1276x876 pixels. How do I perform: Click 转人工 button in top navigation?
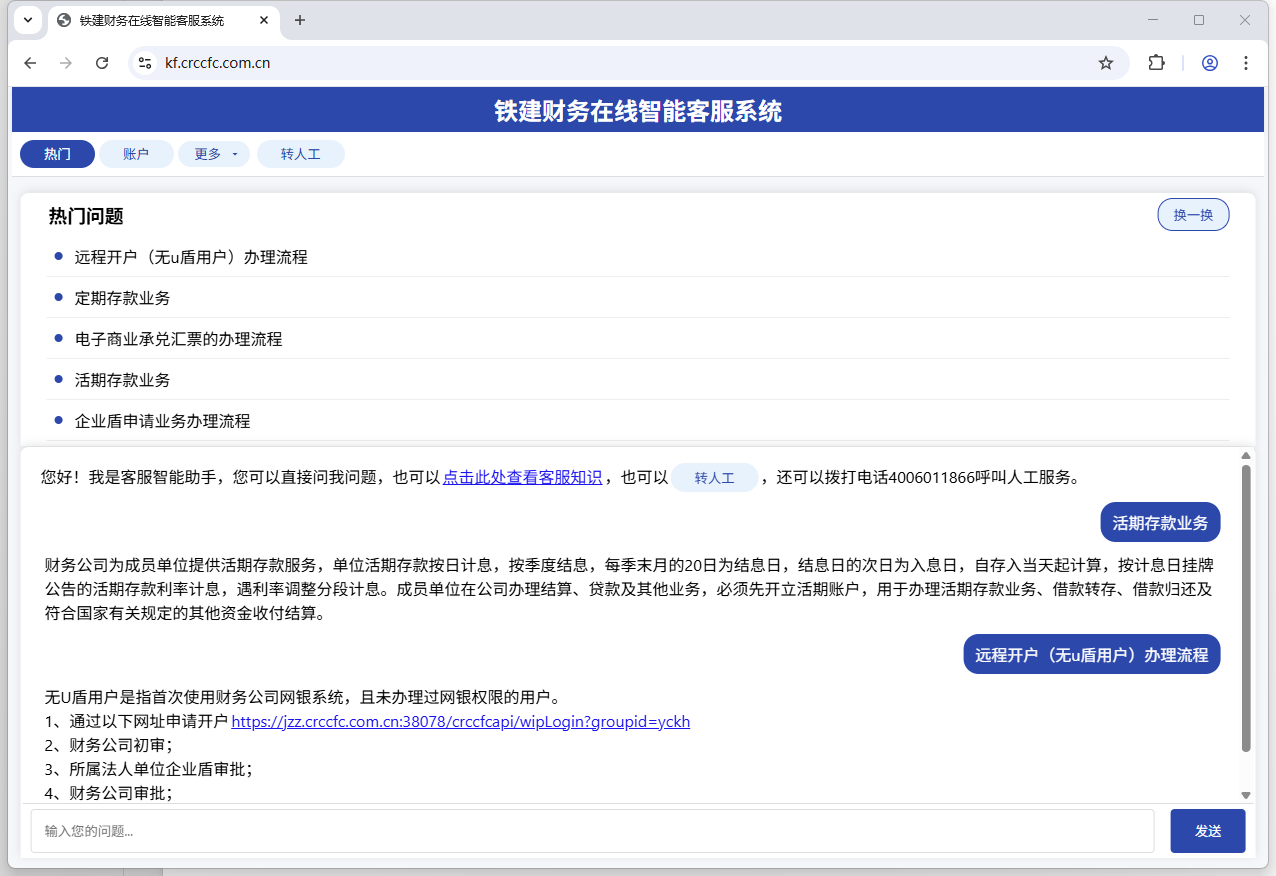[x=300, y=154]
